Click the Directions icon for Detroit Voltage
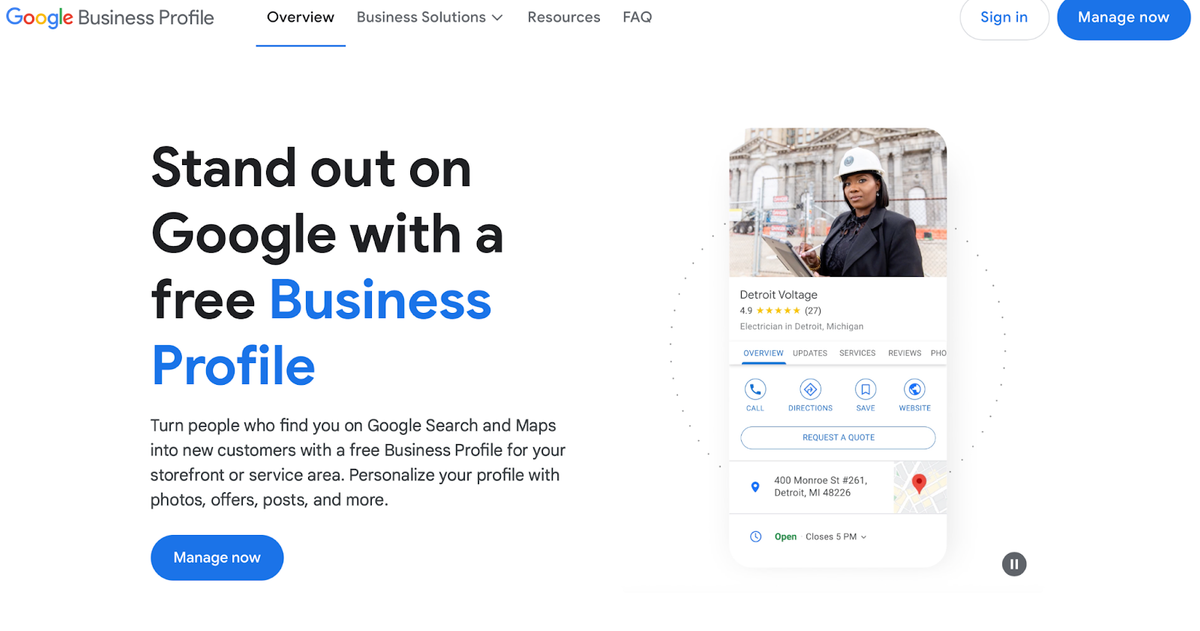This screenshot has width=1200, height=631. [x=810, y=388]
